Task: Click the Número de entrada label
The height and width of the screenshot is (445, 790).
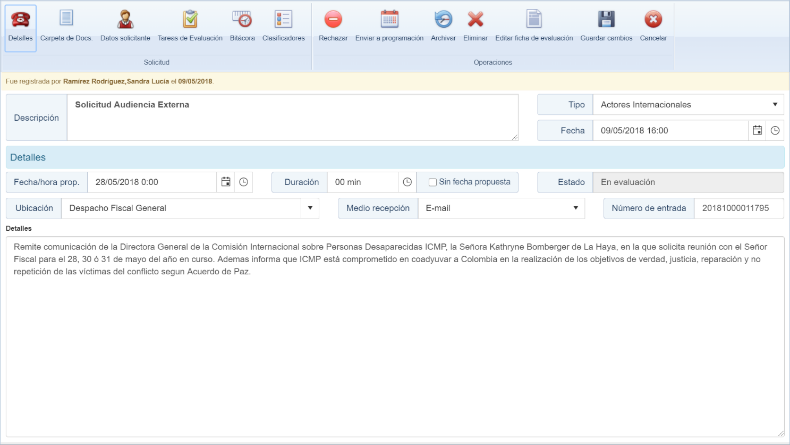Action: click(x=649, y=208)
